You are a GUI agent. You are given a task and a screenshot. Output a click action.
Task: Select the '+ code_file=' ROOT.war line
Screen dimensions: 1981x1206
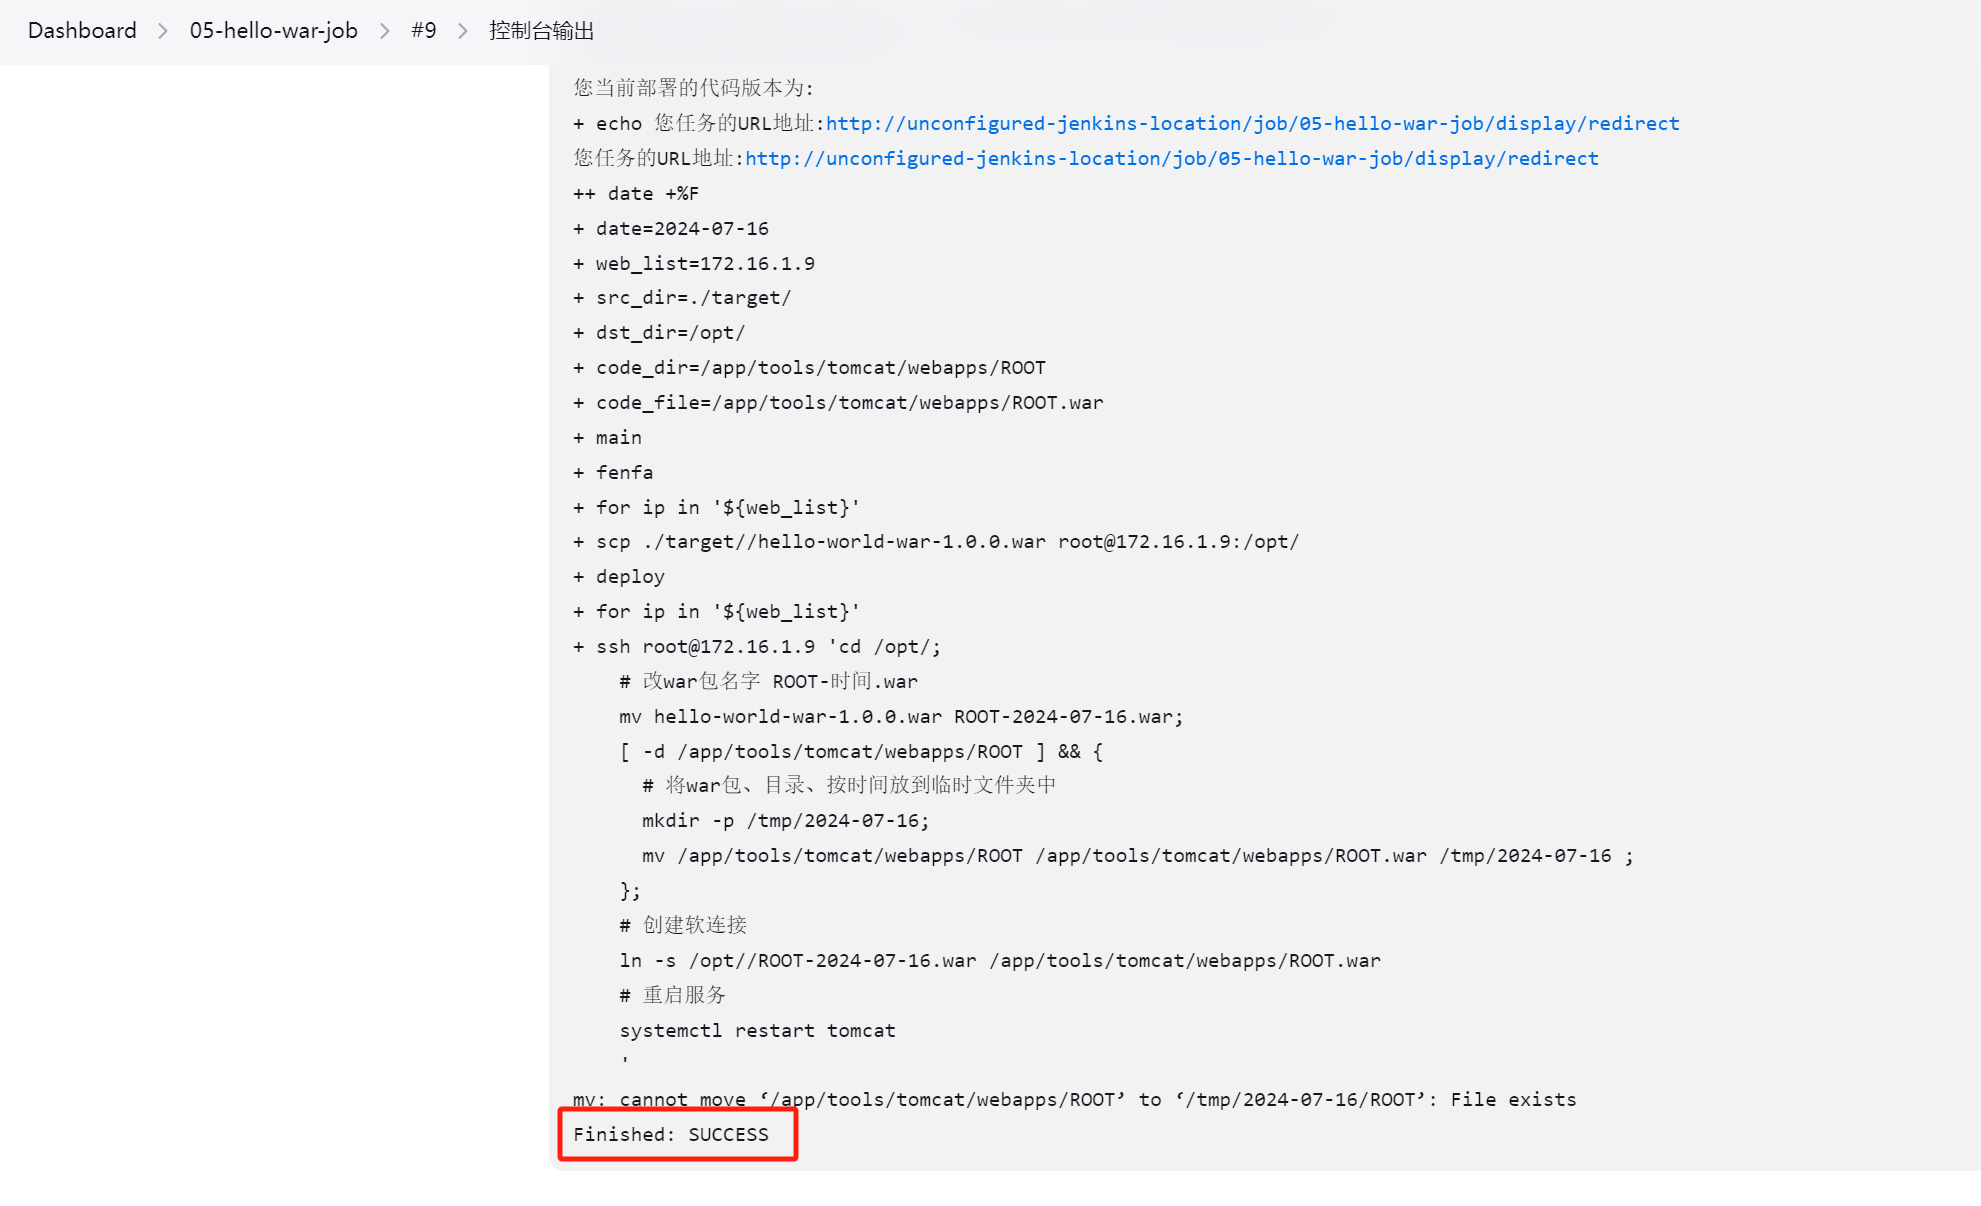[x=838, y=402]
